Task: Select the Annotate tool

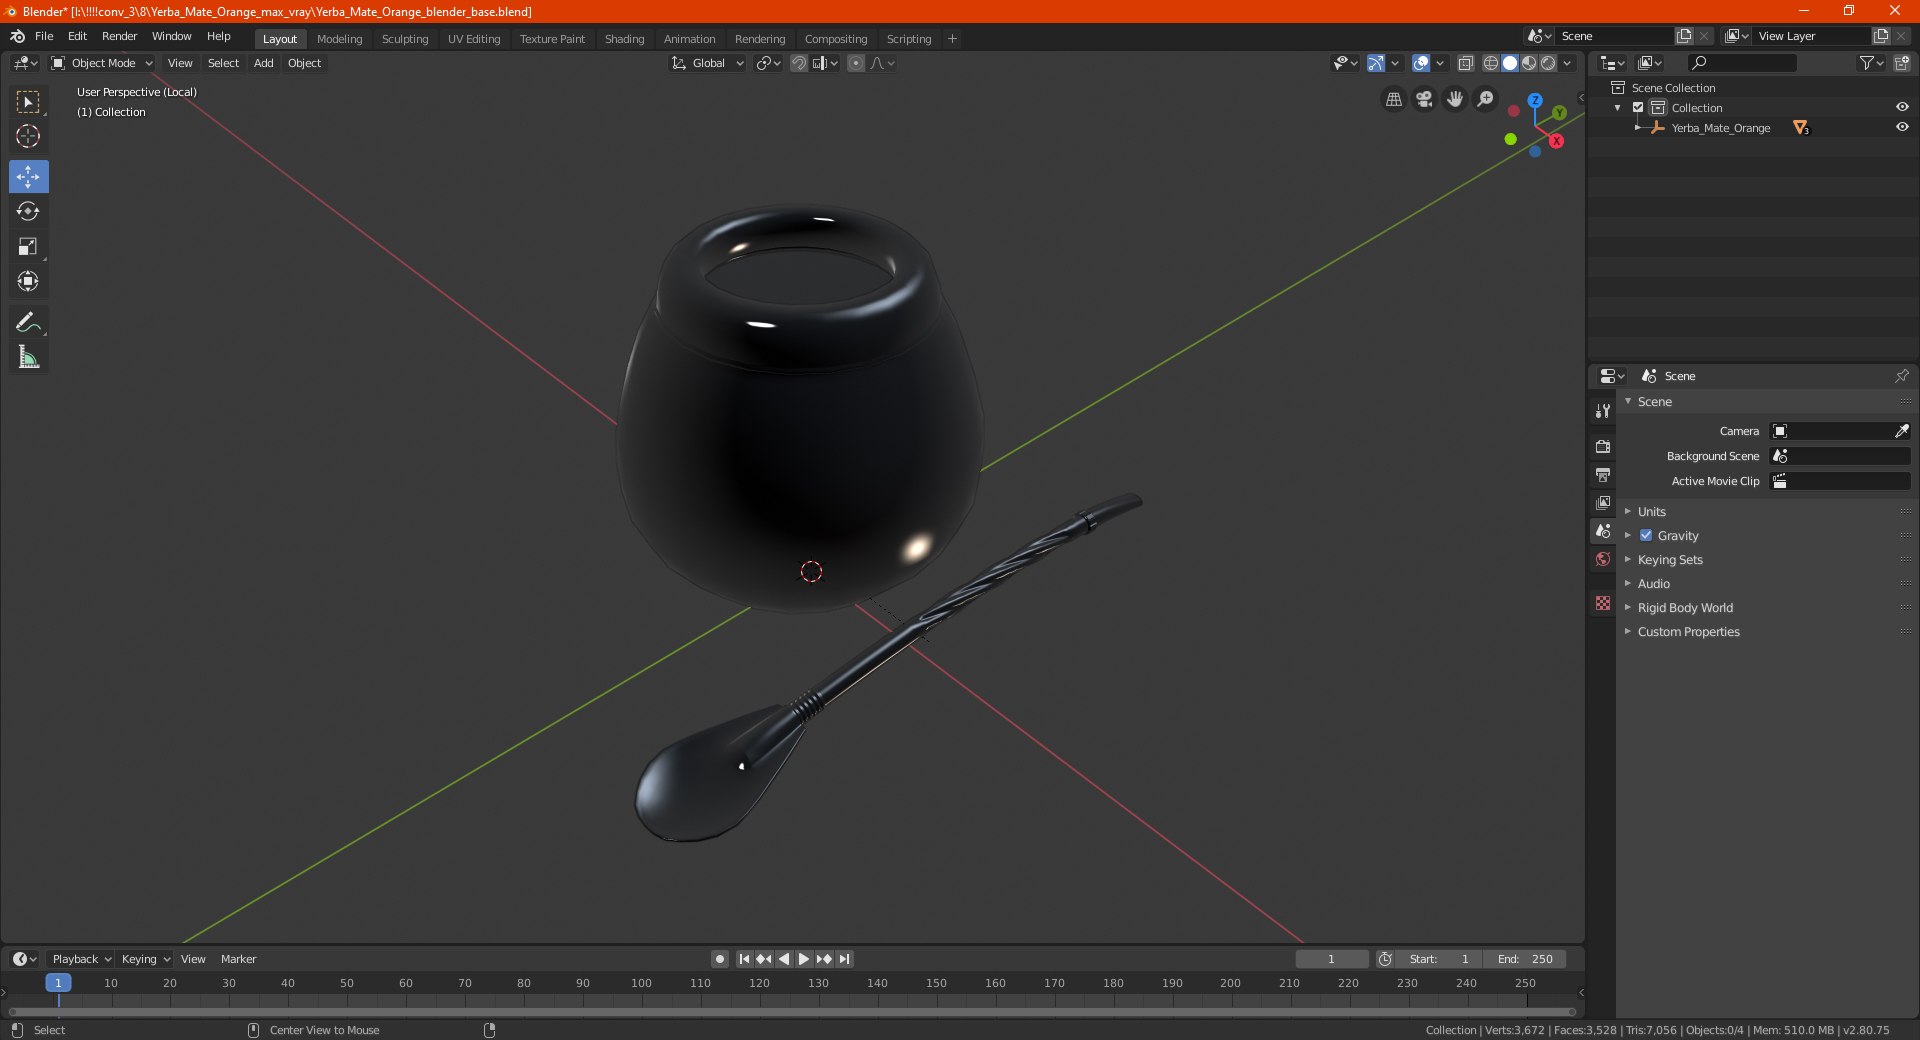Action: pyautogui.click(x=28, y=322)
